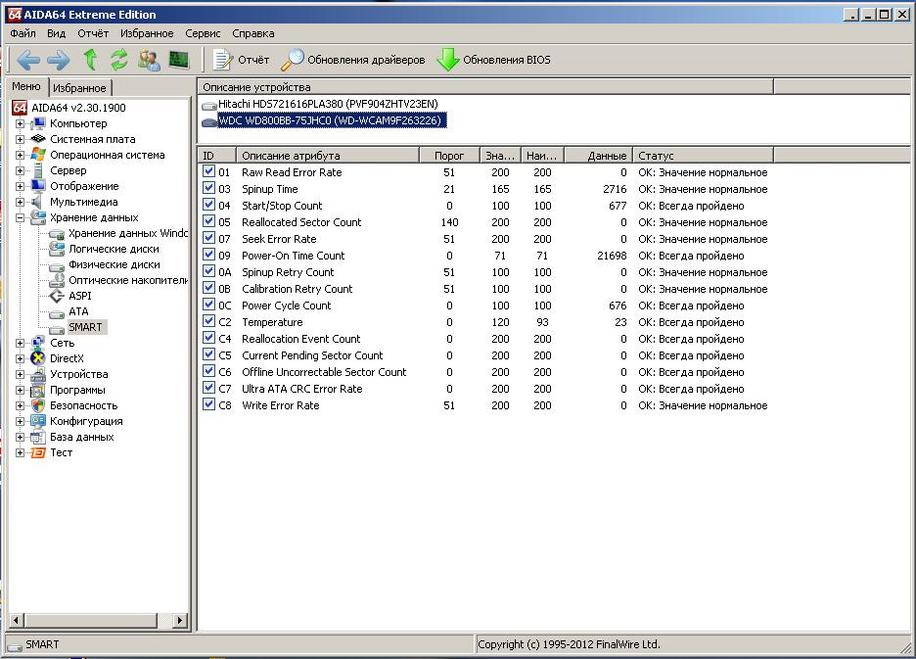916x659 pixels.
Task: Click the Refresh toolbar icon
Action: 119,60
